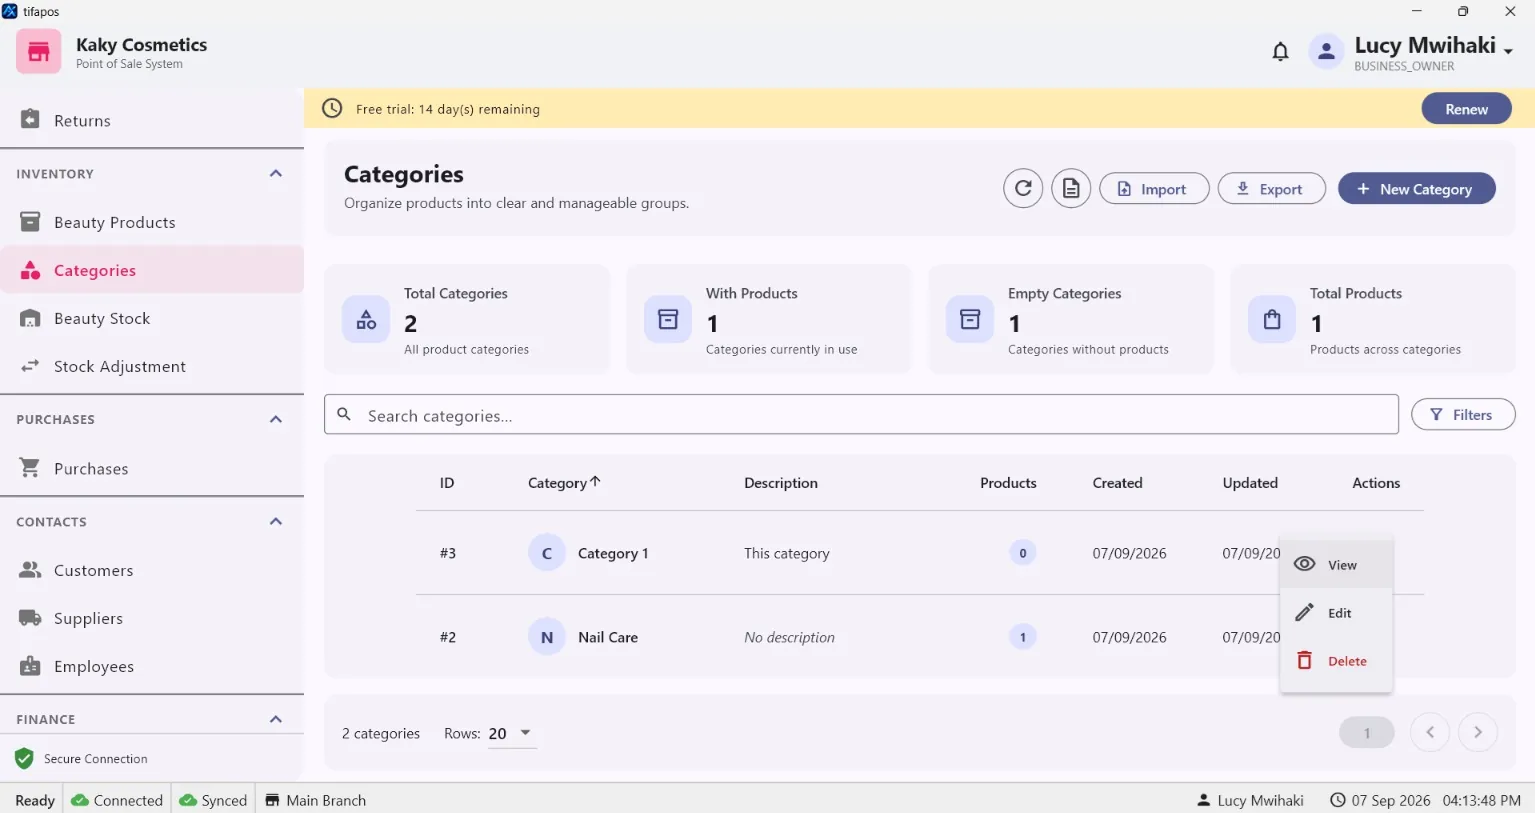This screenshot has height=813, width=1535.
Task: Collapse the Finance section
Action: tap(276, 719)
